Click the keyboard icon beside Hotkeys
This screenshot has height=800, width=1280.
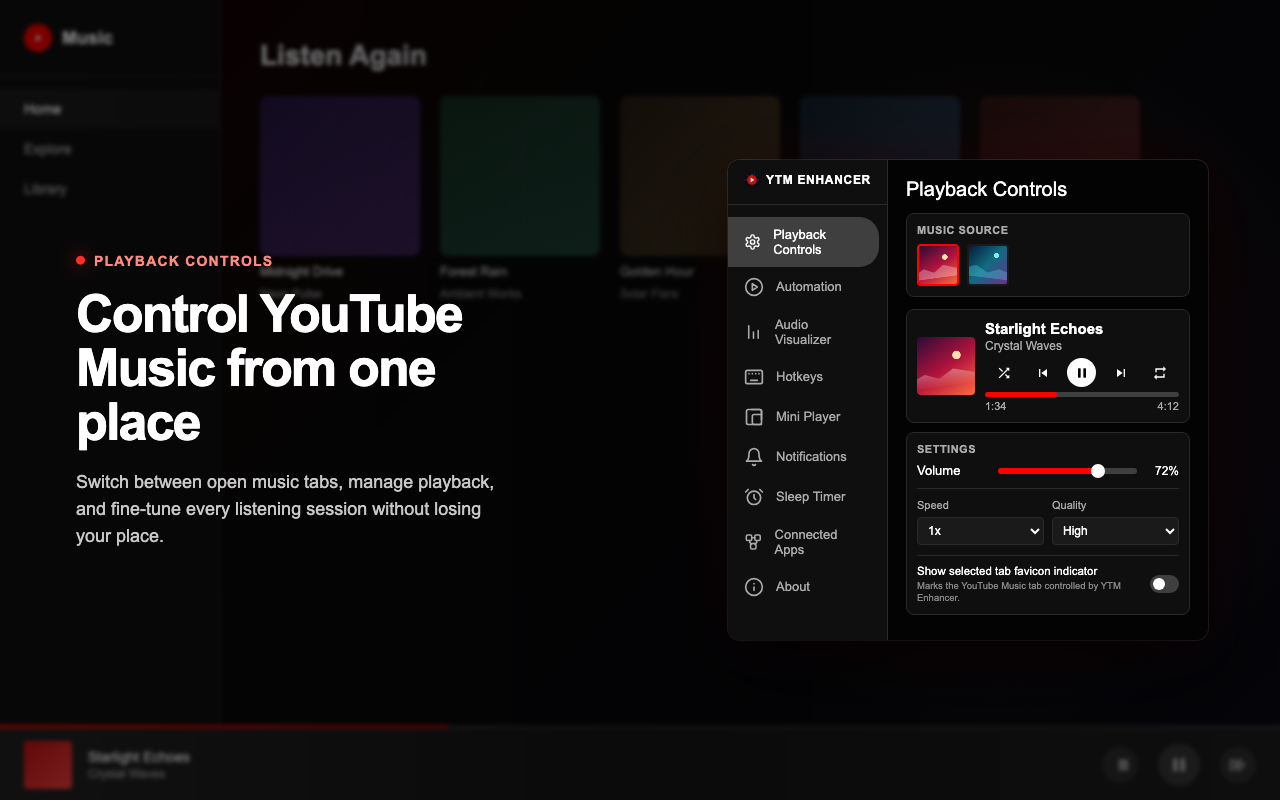click(754, 377)
